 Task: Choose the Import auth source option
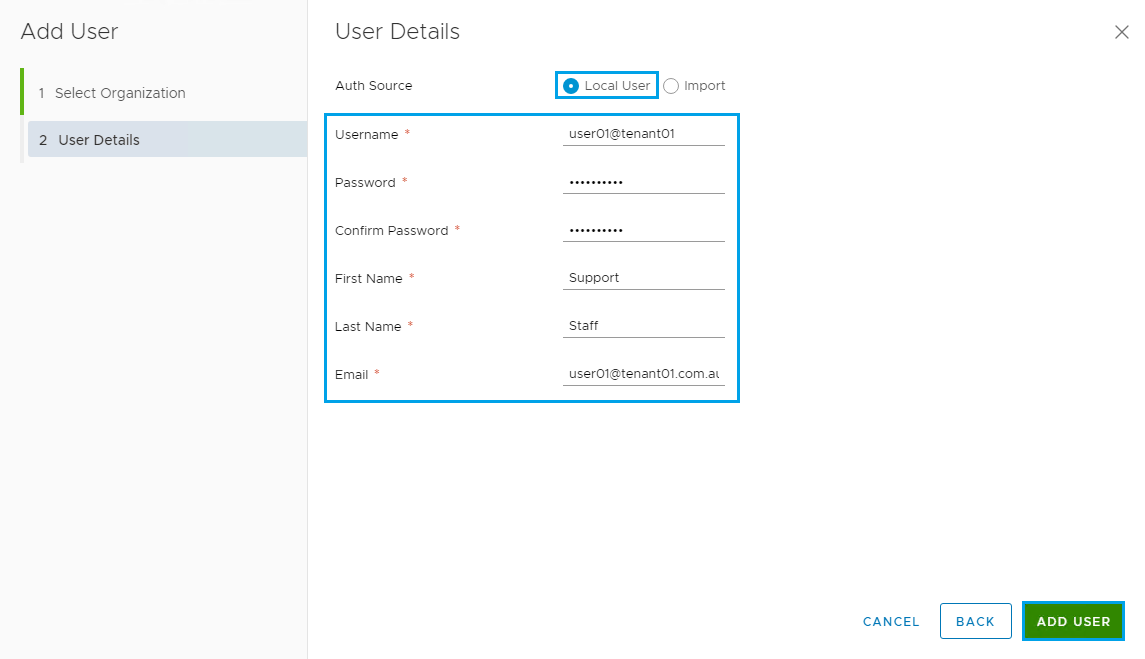(671, 86)
